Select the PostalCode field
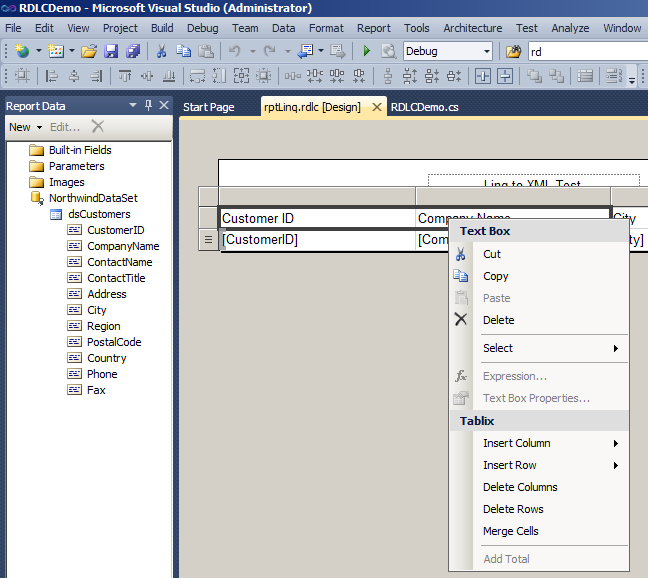The height and width of the screenshot is (578, 648). pyautogui.click(x=114, y=342)
